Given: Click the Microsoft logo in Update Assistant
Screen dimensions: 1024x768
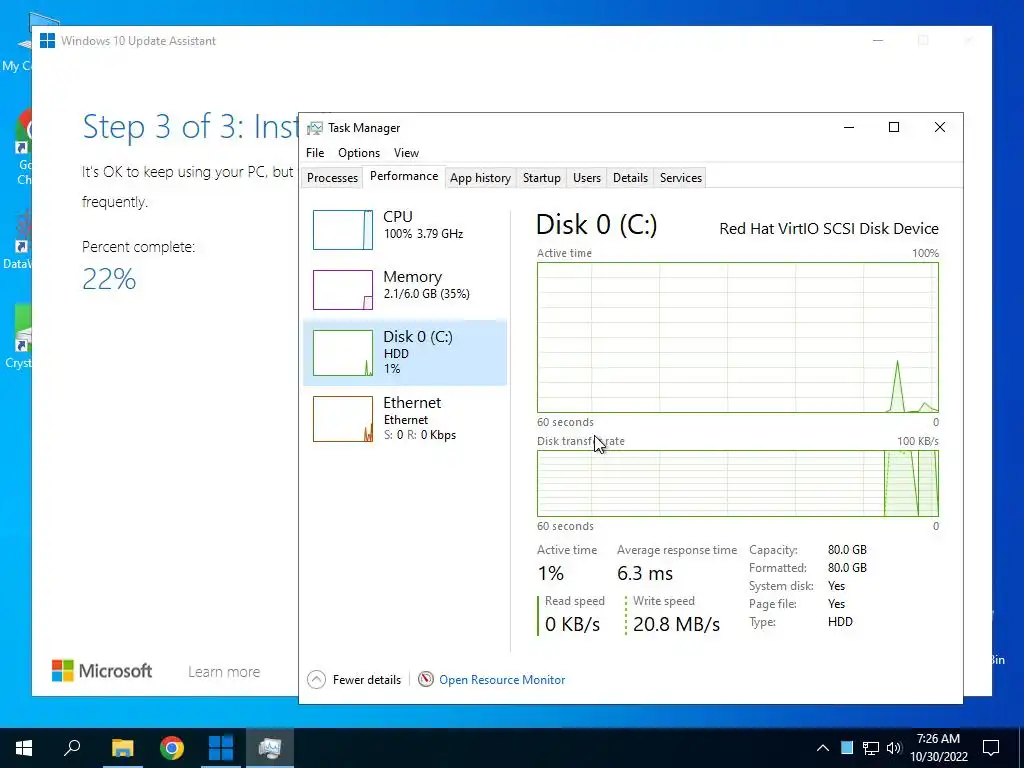Looking at the screenshot, I should (102, 671).
